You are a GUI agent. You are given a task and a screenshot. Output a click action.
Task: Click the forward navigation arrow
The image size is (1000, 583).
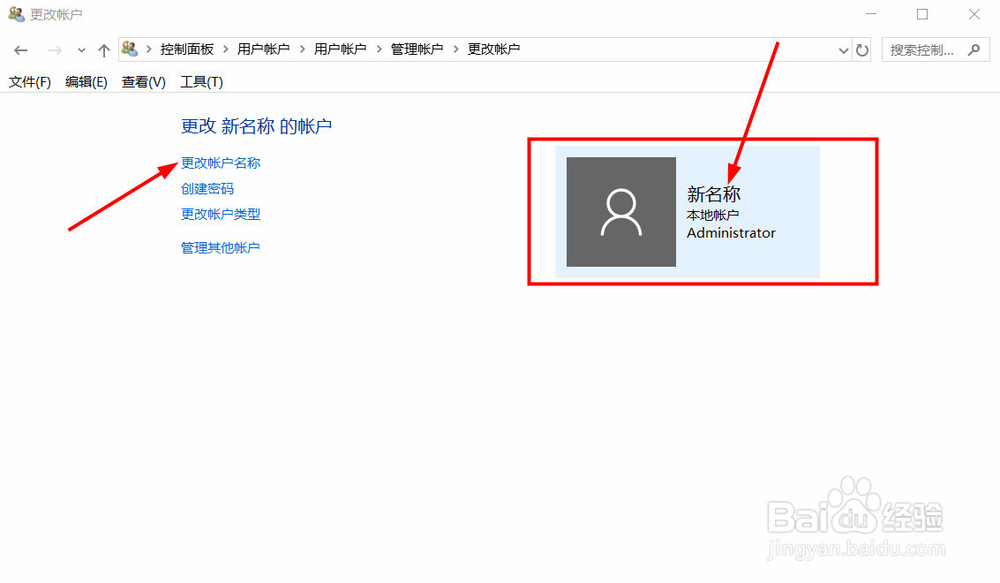tap(55, 50)
